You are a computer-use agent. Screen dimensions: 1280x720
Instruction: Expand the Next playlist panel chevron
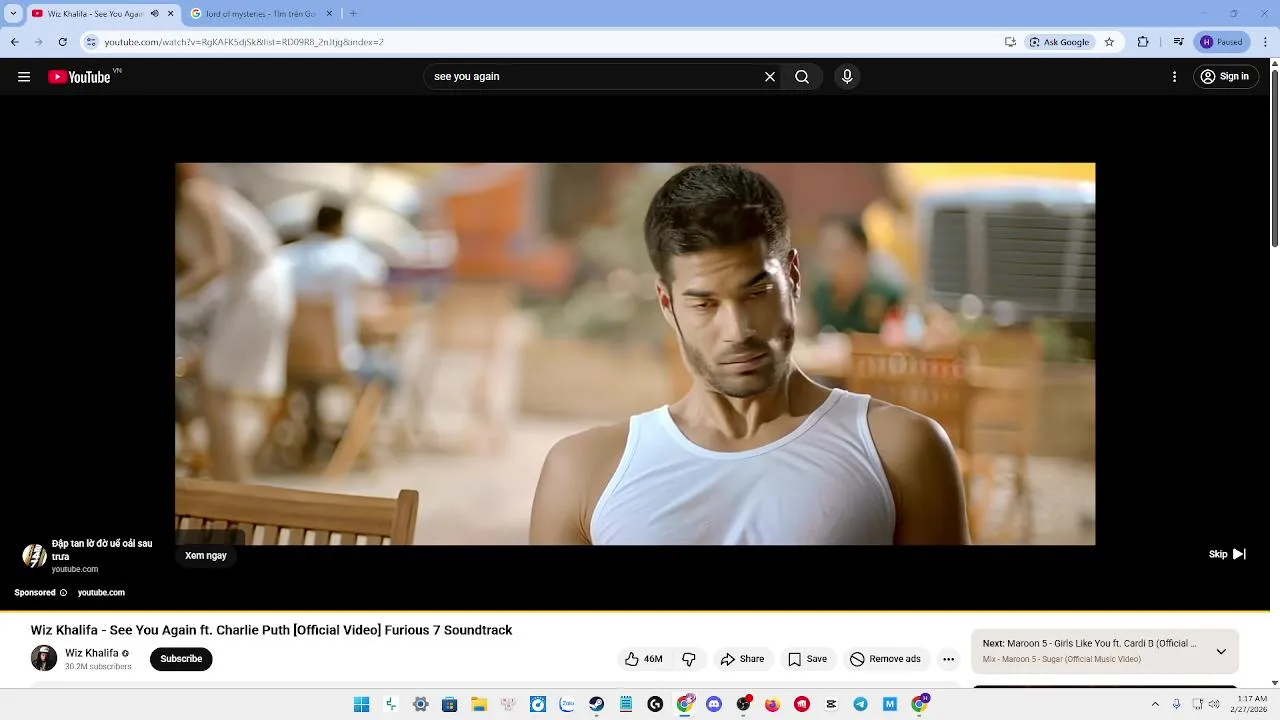1221,651
